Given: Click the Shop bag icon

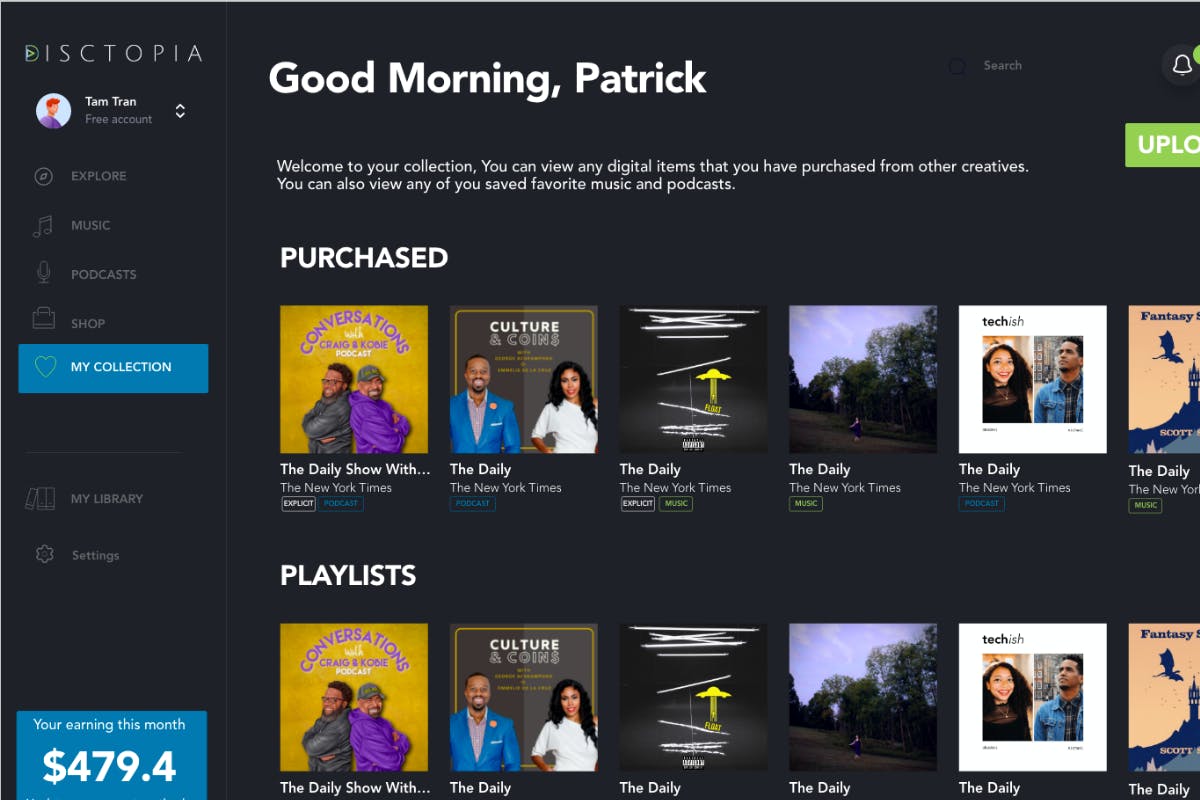Looking at the screenshot, I should 43,320.
